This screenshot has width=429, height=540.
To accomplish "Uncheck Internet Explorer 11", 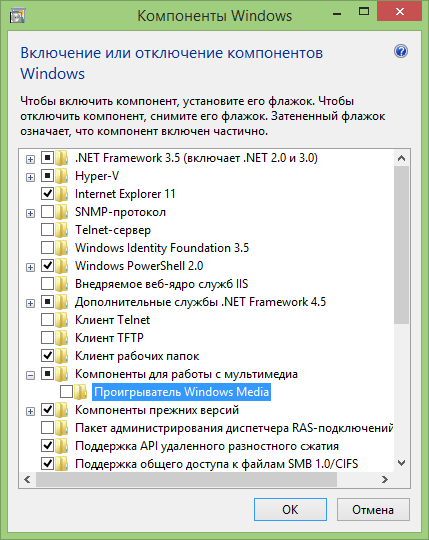I will point(48,194).
